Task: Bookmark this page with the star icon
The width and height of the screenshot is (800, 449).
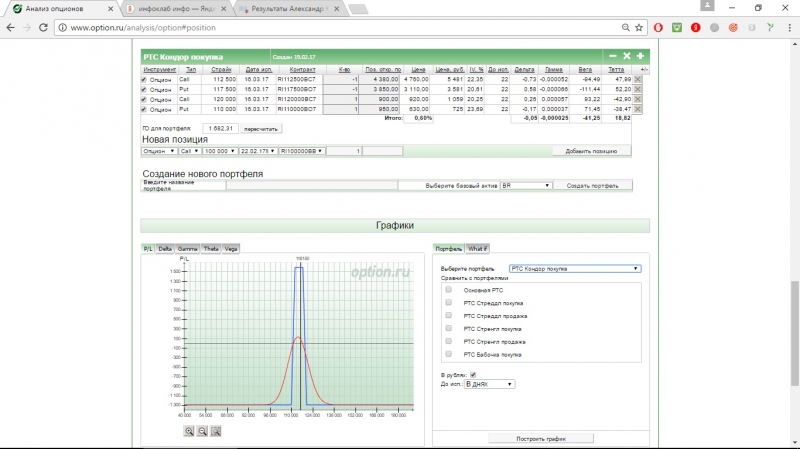Action: pos(641,27)
